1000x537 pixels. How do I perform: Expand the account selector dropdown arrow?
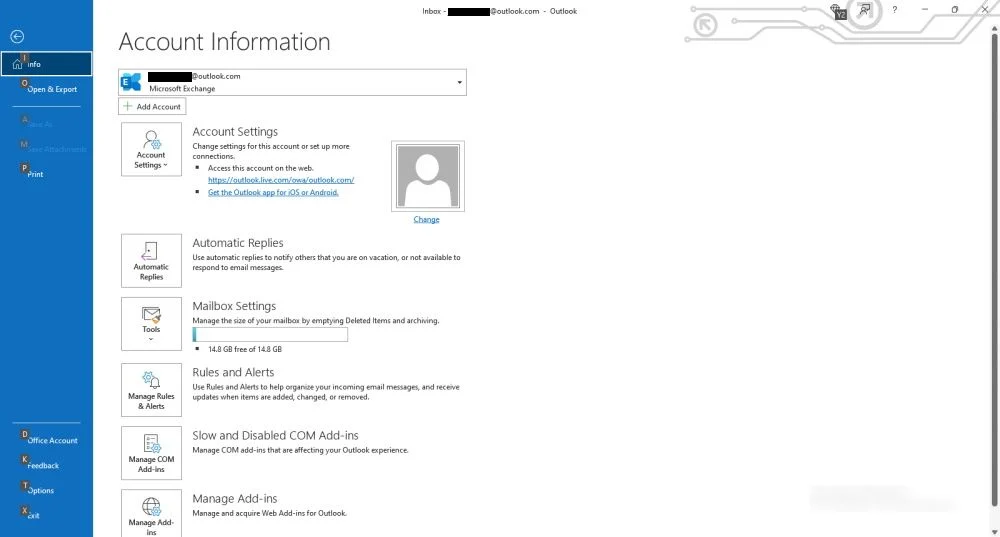[459, 82]
